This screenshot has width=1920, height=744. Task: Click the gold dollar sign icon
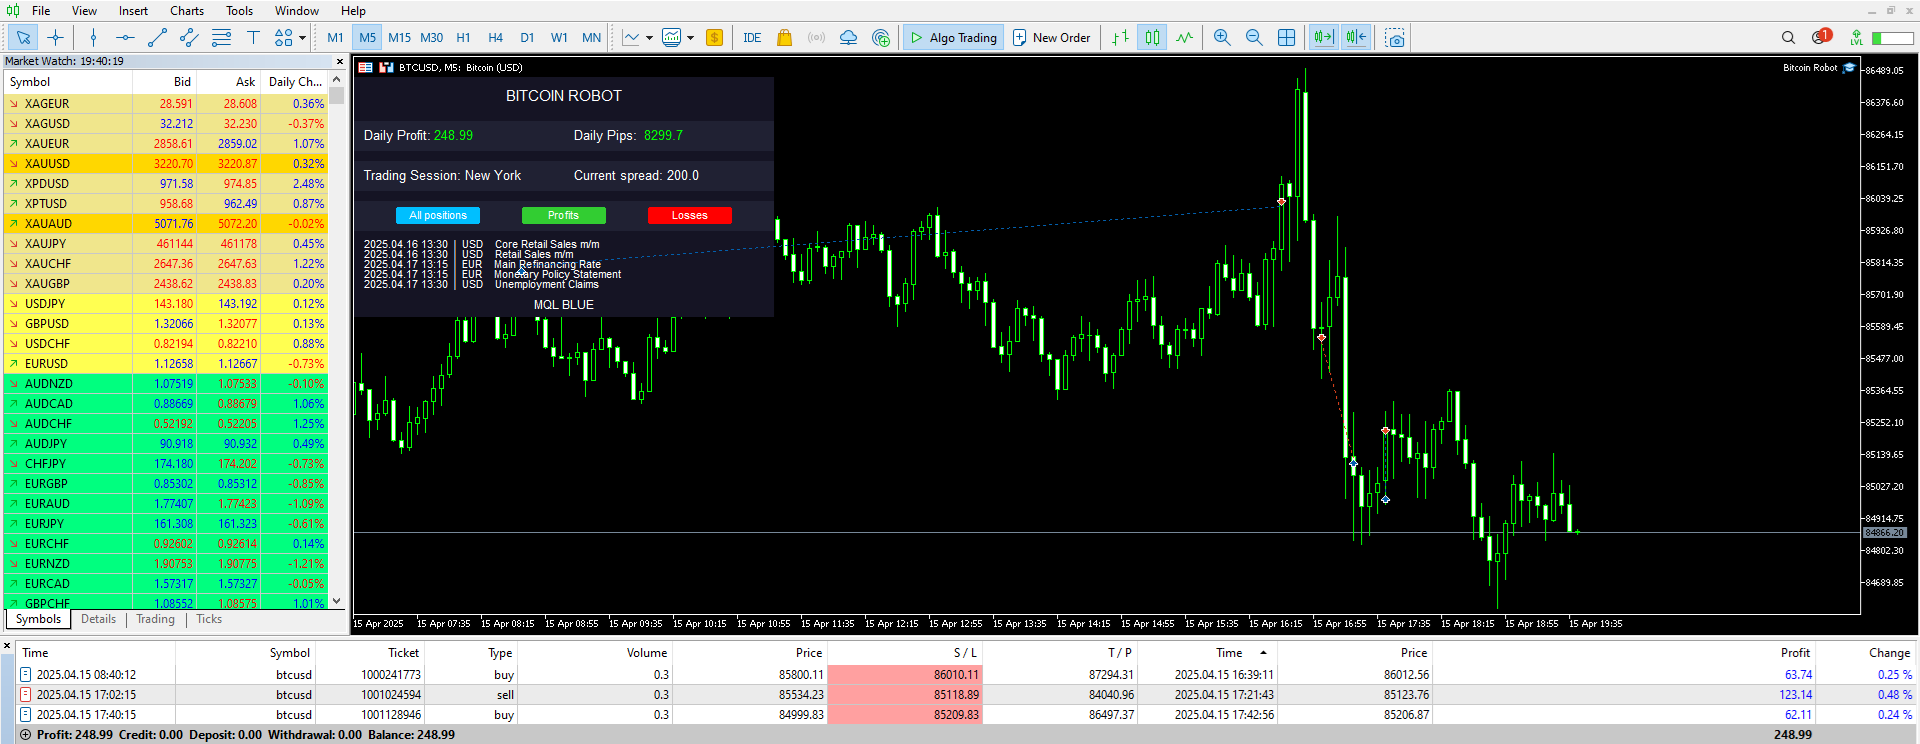(714, 38)
